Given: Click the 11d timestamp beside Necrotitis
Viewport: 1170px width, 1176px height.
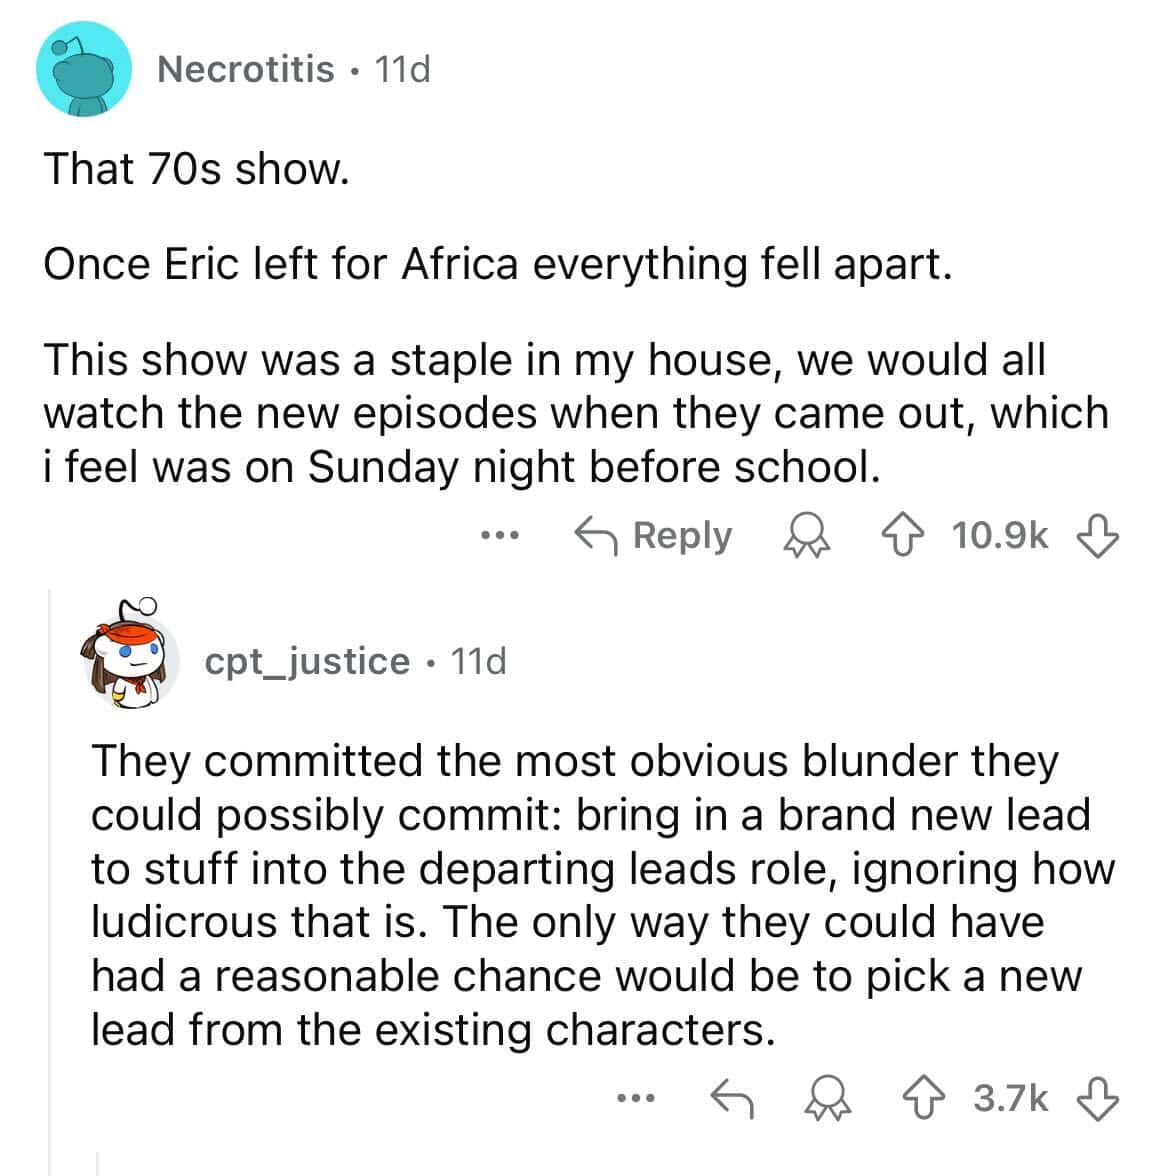Looking at the screenshot, I should (x=401, y=69).
